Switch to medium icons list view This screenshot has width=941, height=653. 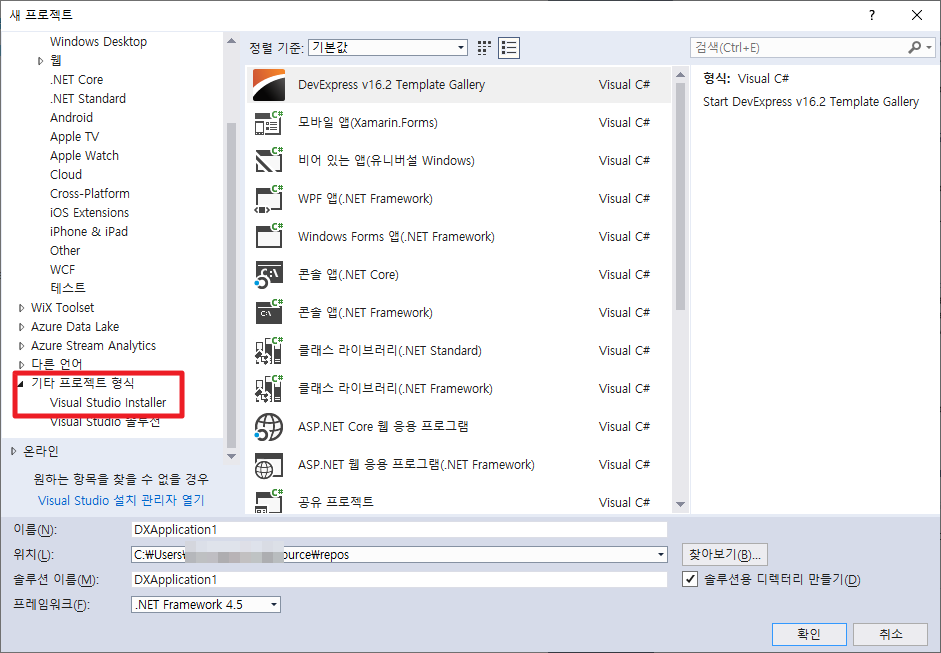(509, 48)
